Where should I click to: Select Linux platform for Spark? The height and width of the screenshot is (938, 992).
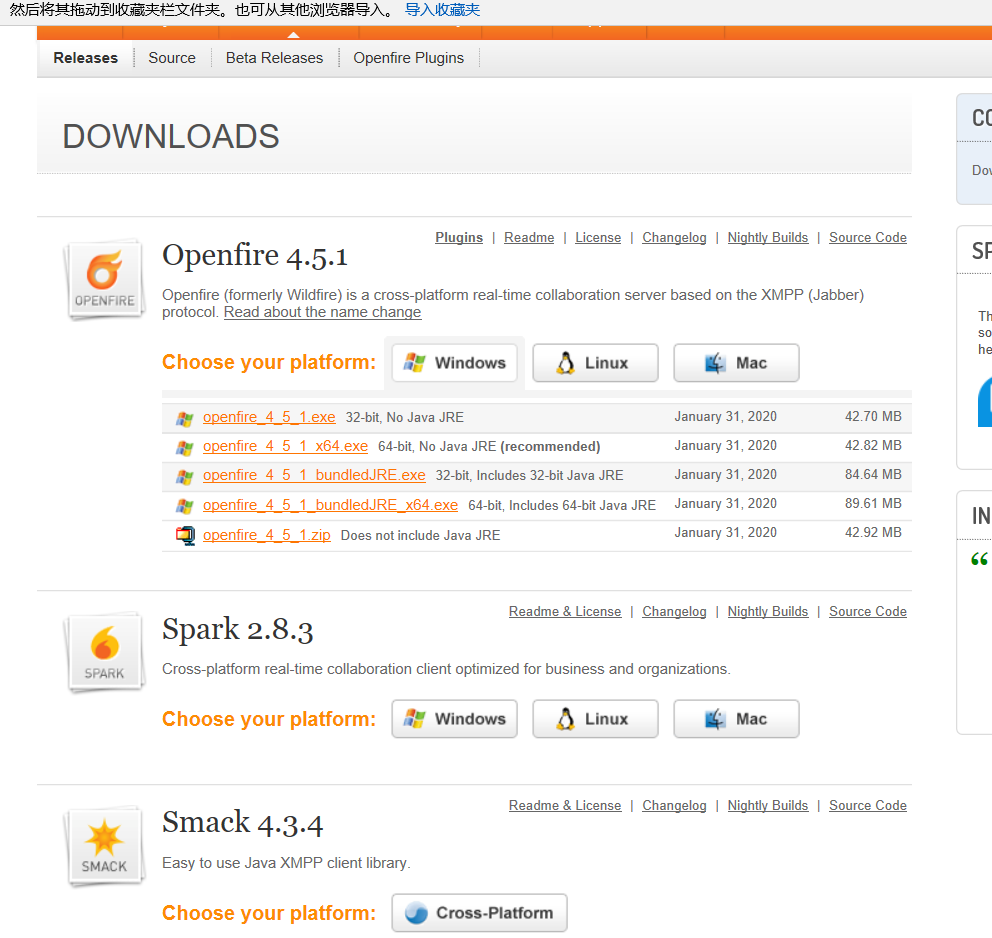(x=595, y=719)
